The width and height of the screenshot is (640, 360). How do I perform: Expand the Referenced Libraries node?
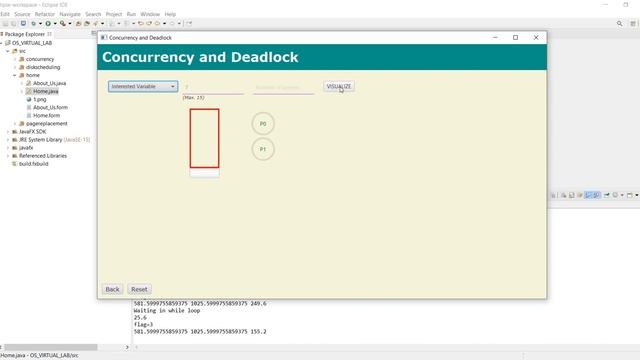click(x=8, y=156)
